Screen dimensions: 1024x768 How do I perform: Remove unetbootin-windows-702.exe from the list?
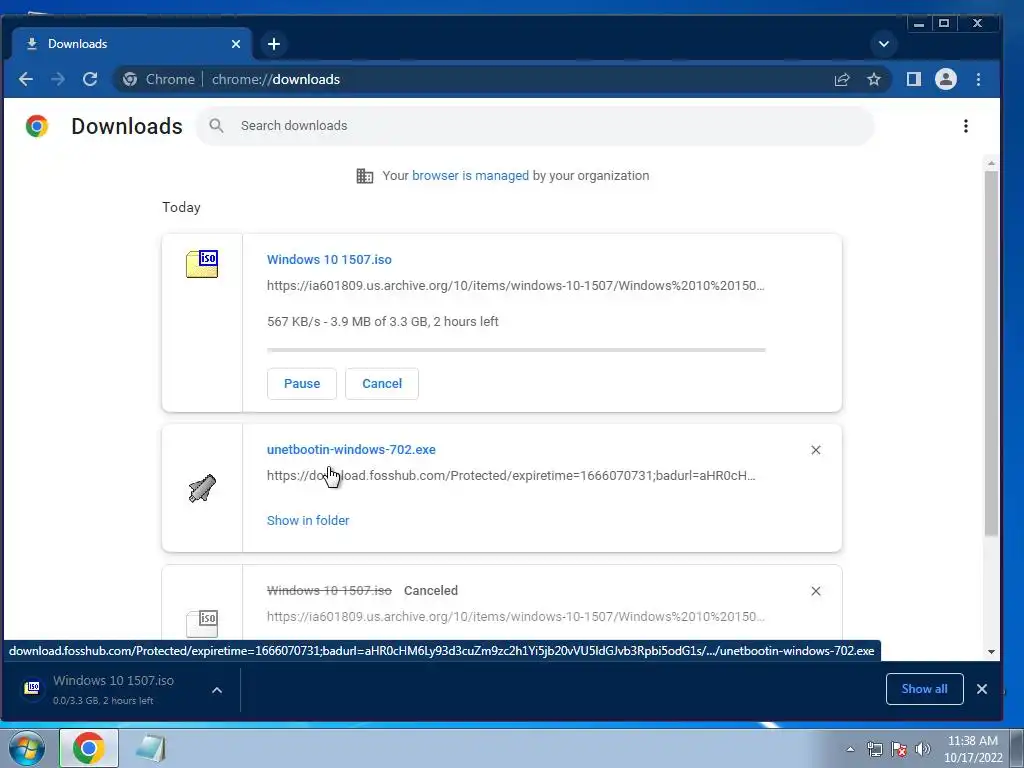[816, 450]
